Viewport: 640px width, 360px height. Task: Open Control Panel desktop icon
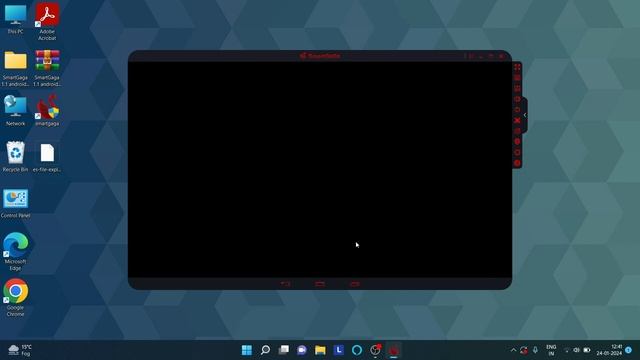coord(16,203)
